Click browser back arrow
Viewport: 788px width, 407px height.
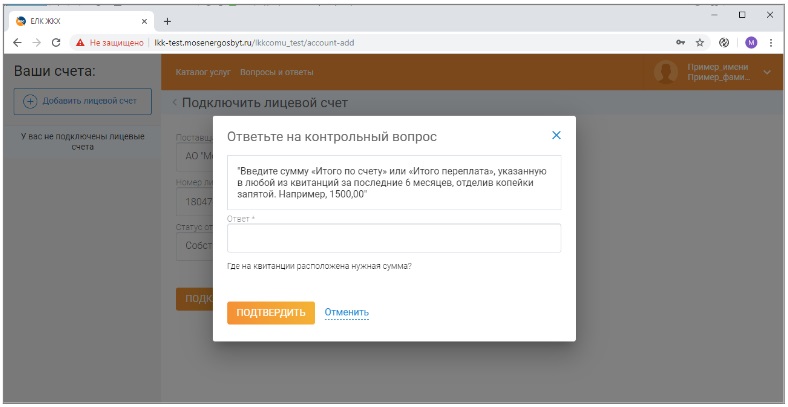tap(18, 43)
